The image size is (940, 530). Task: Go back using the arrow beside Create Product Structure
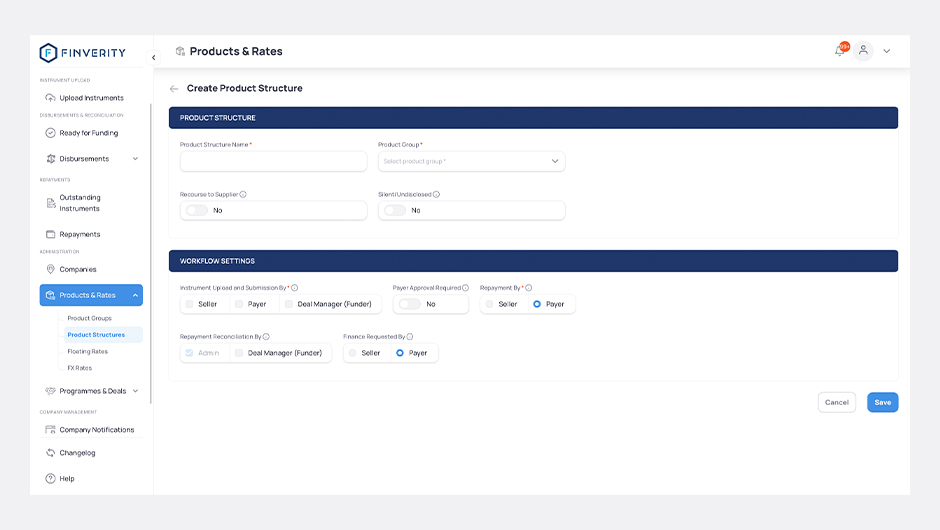click(x=174, y=89)
